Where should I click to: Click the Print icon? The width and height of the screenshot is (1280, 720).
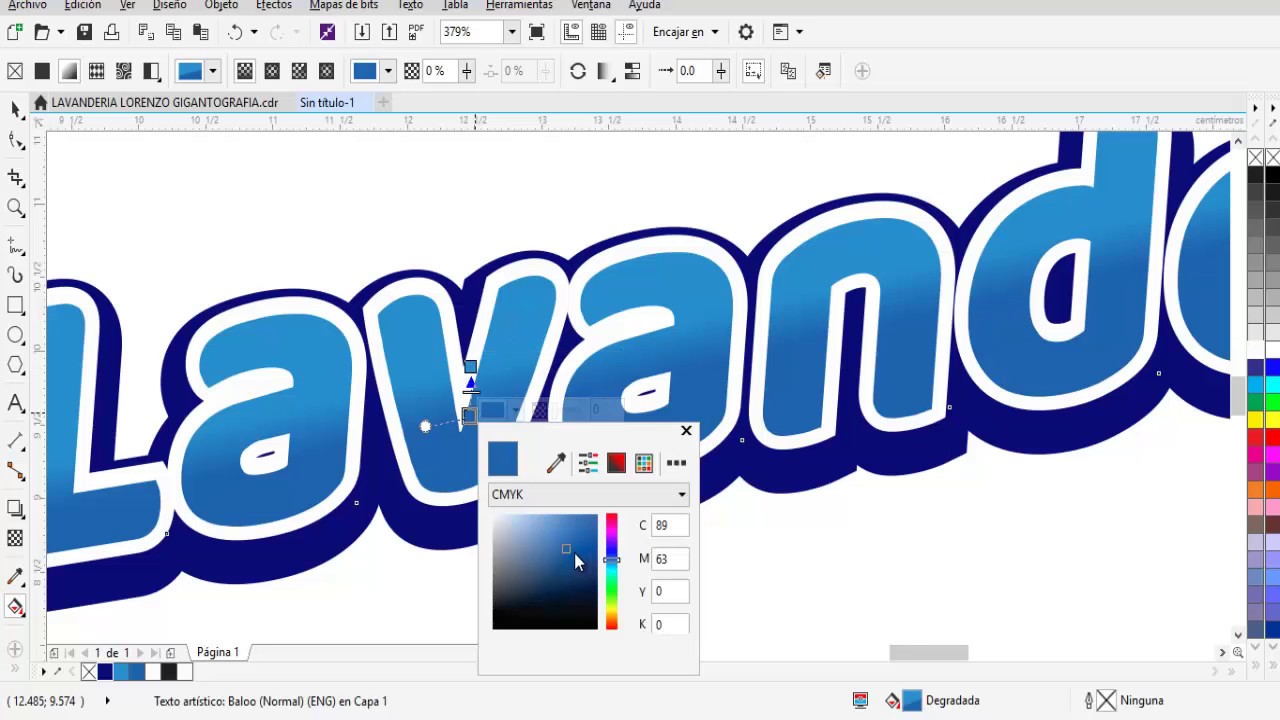(112, 32)
